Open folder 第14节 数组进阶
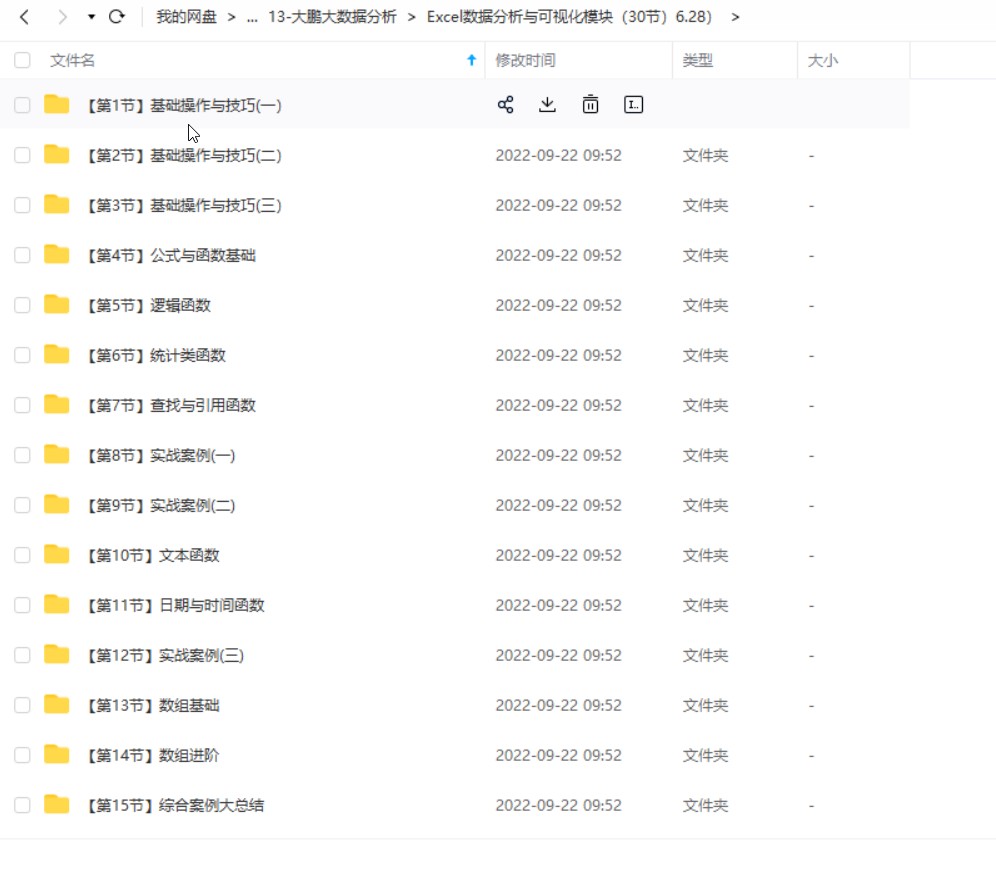Screen dimensions: 996x879 [x=153, y=755]
